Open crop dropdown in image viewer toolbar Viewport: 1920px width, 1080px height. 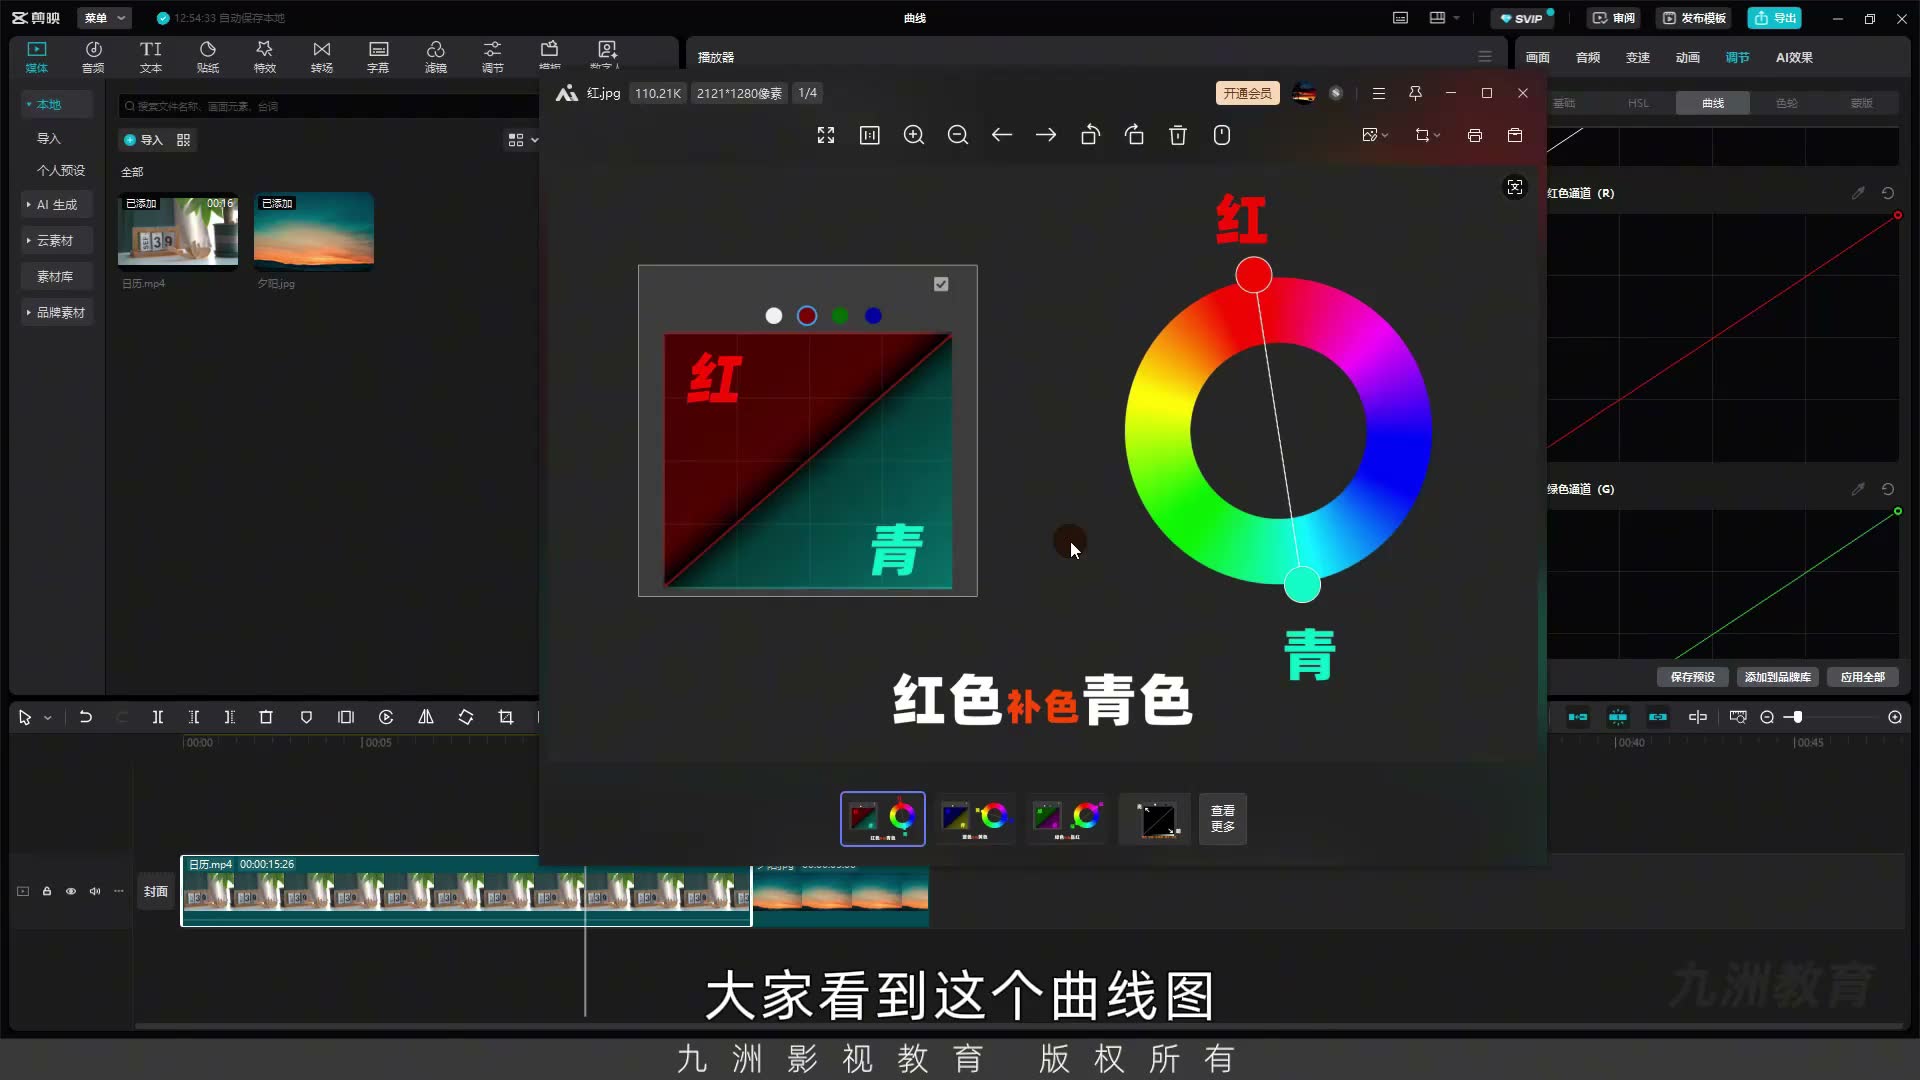click(x=1428, y=135)
